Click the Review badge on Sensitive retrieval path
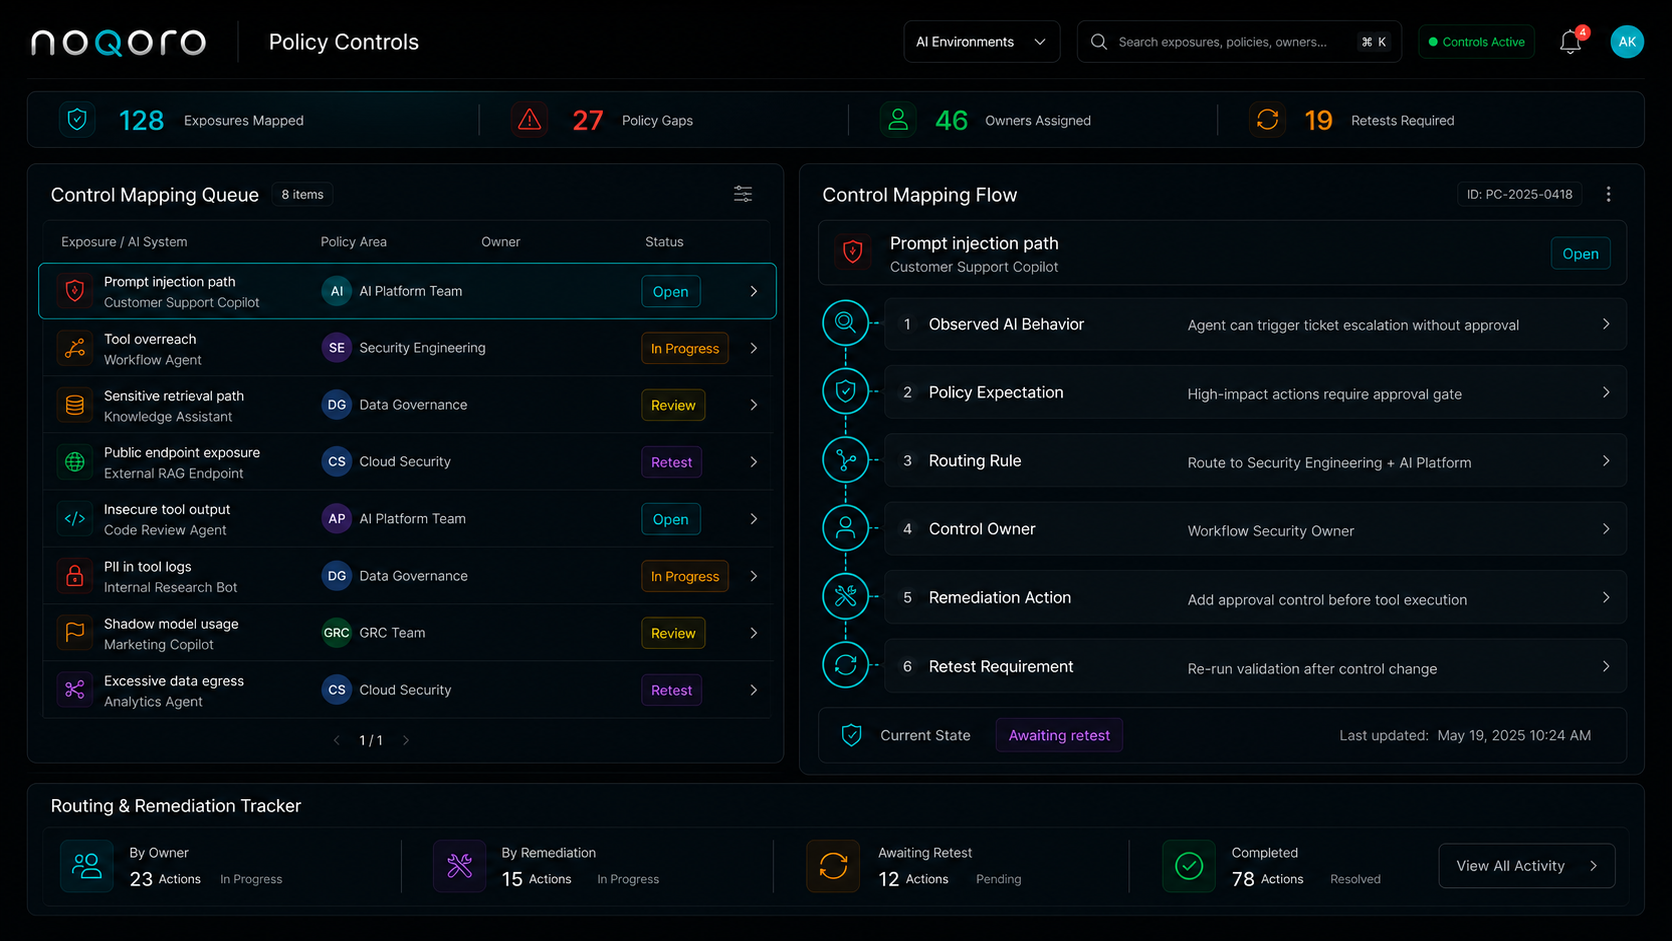 click(673, 405)
